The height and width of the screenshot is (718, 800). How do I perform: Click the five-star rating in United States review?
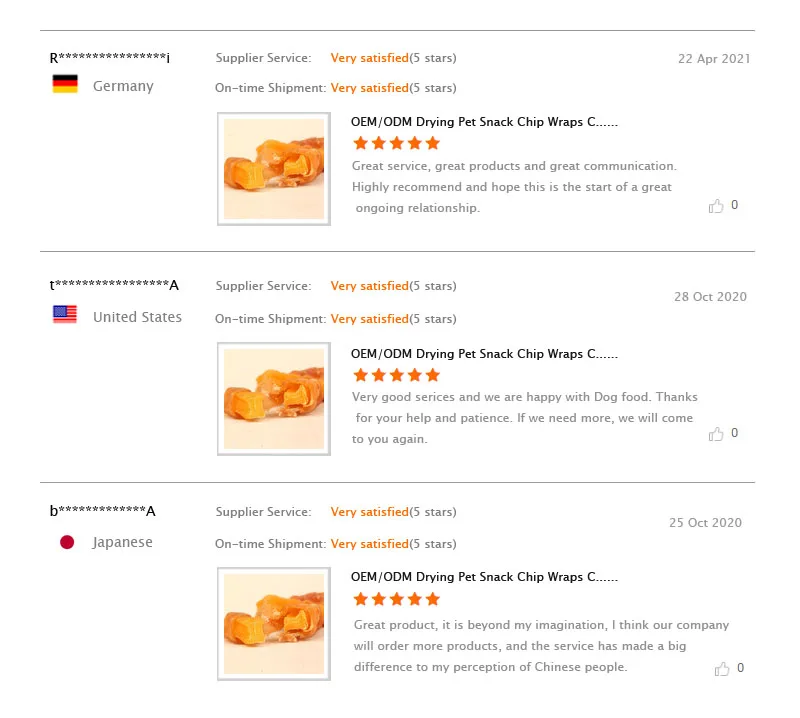[396, 375]
